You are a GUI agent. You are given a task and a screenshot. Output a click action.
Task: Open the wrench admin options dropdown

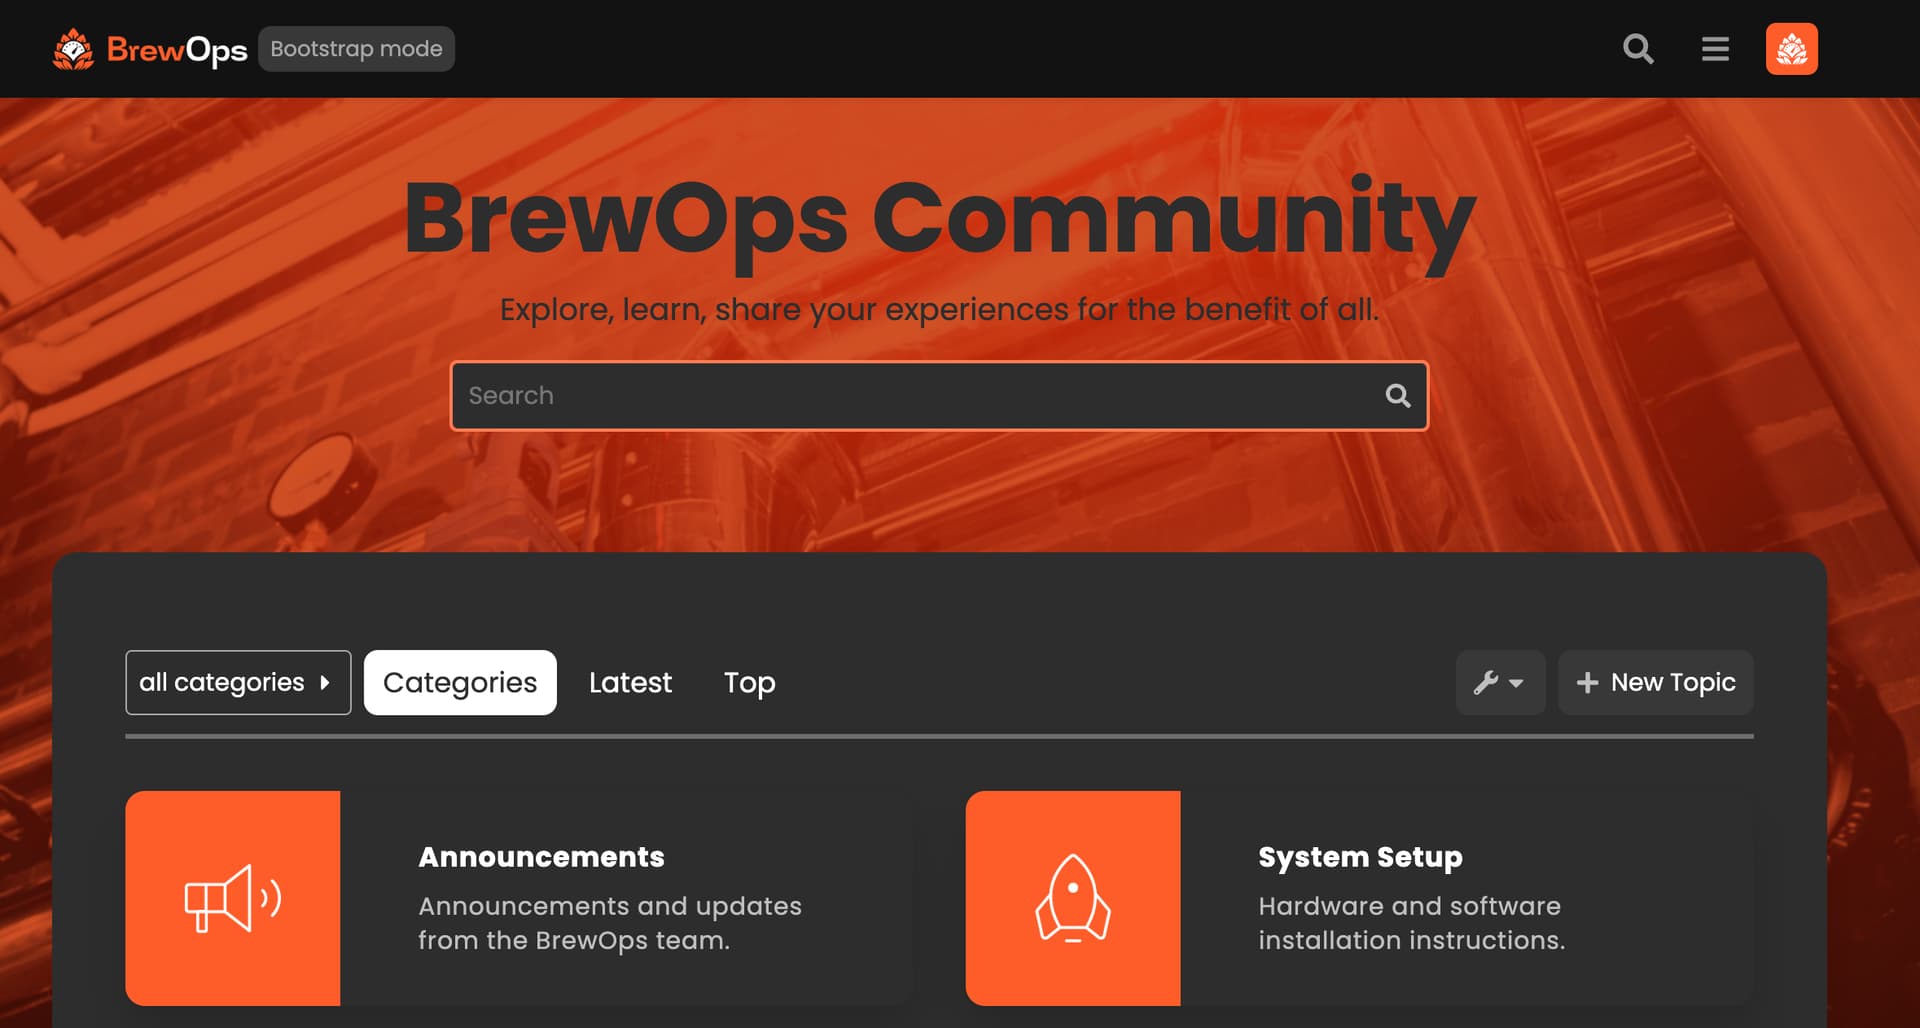click(1499, 683)
